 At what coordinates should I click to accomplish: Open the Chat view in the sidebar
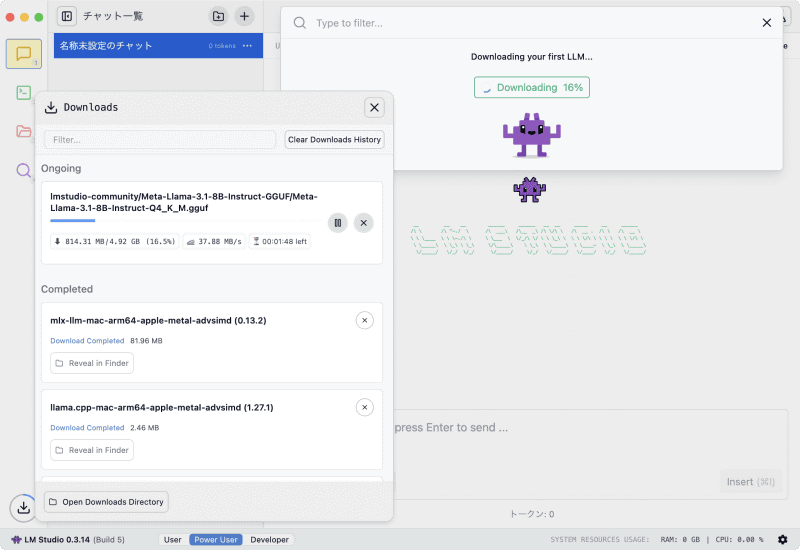pos(23,54)
